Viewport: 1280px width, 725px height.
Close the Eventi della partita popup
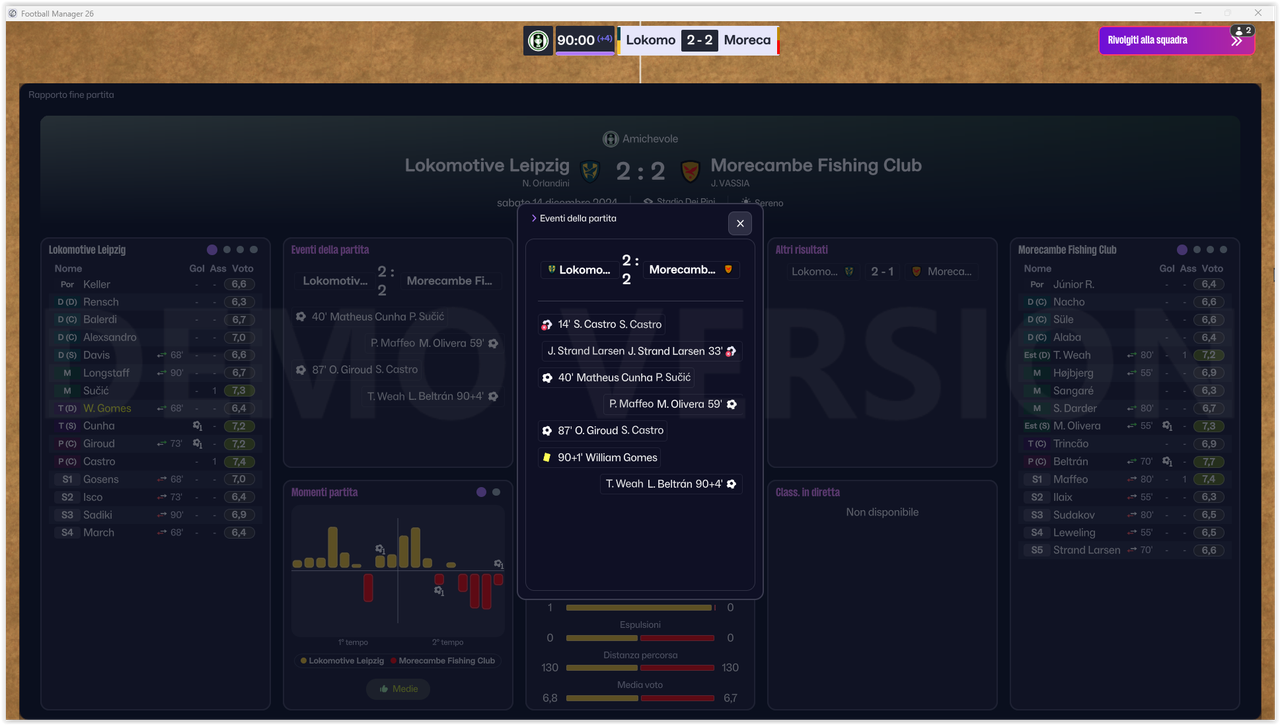pos(740,223)
